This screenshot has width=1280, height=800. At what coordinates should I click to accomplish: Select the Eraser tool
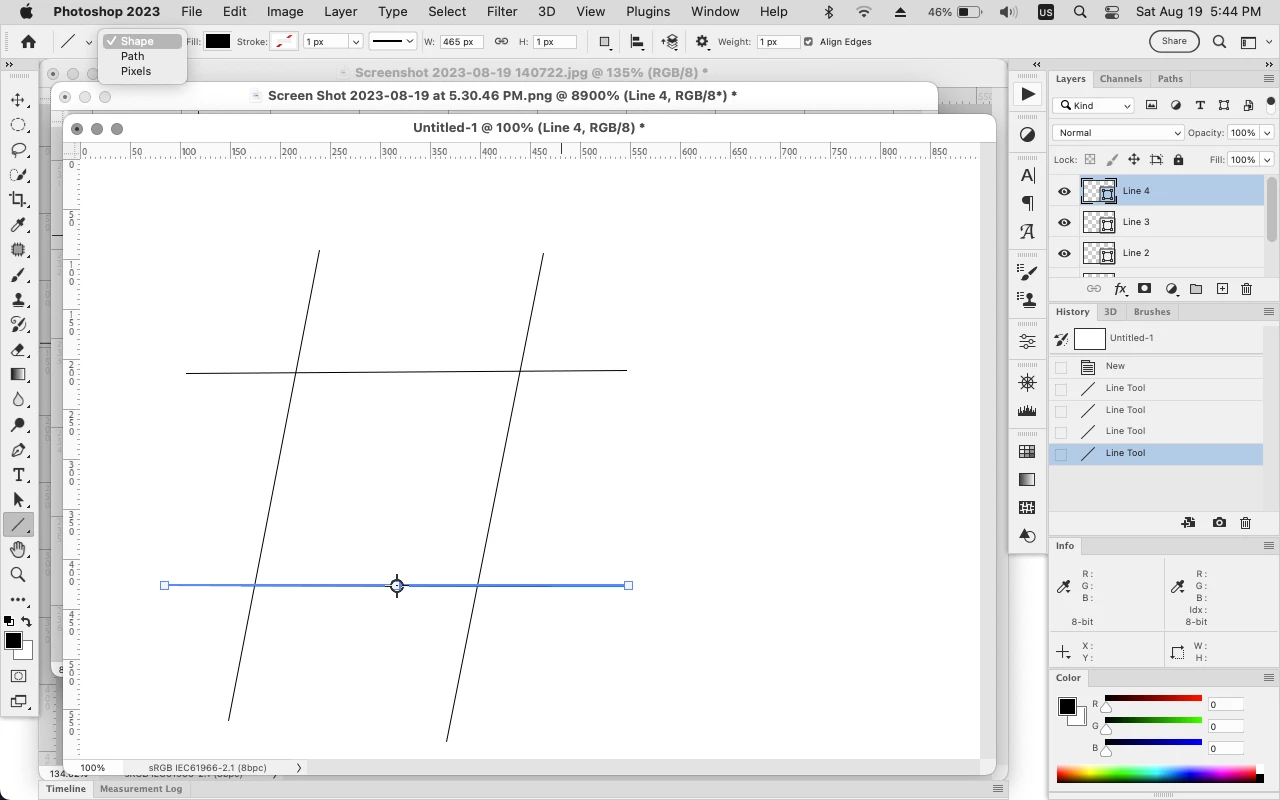pos(18,350)
